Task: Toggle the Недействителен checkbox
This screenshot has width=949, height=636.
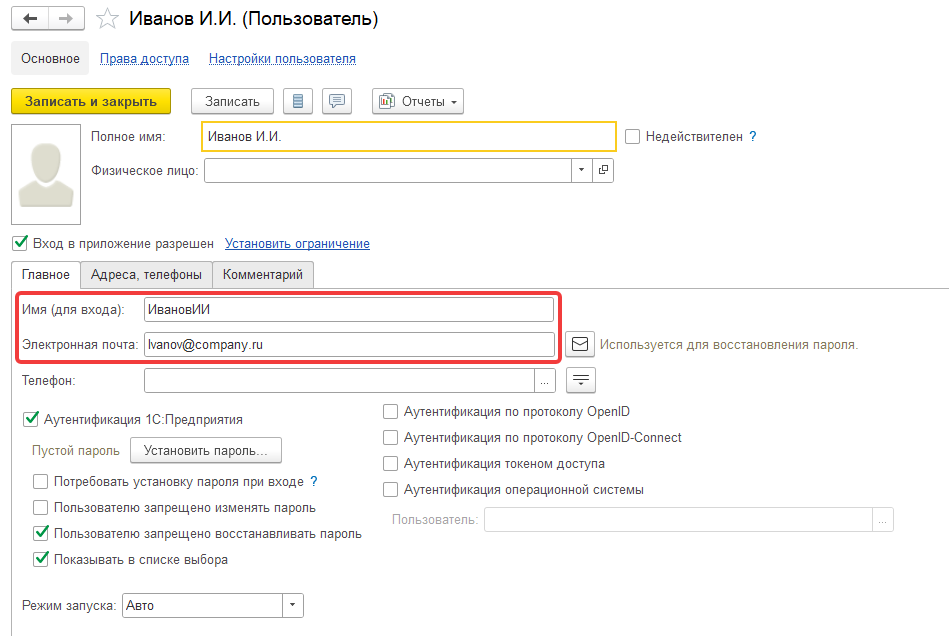Action: [632, 137]
